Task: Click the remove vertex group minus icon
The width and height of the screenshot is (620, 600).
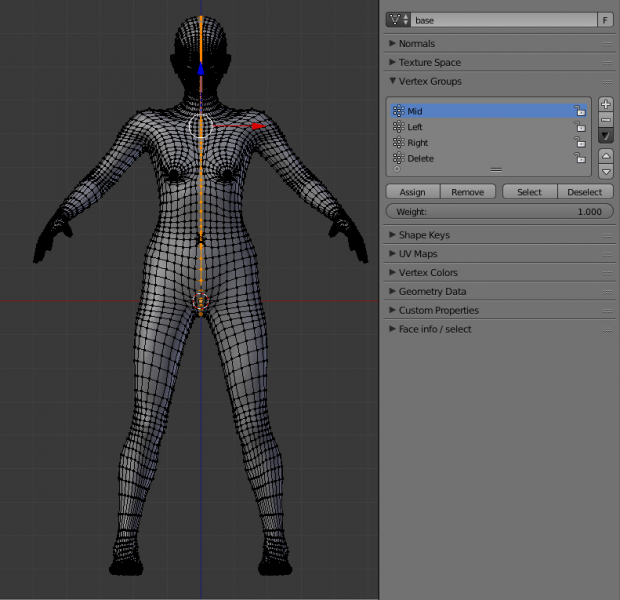Action: tap(606, 120)
